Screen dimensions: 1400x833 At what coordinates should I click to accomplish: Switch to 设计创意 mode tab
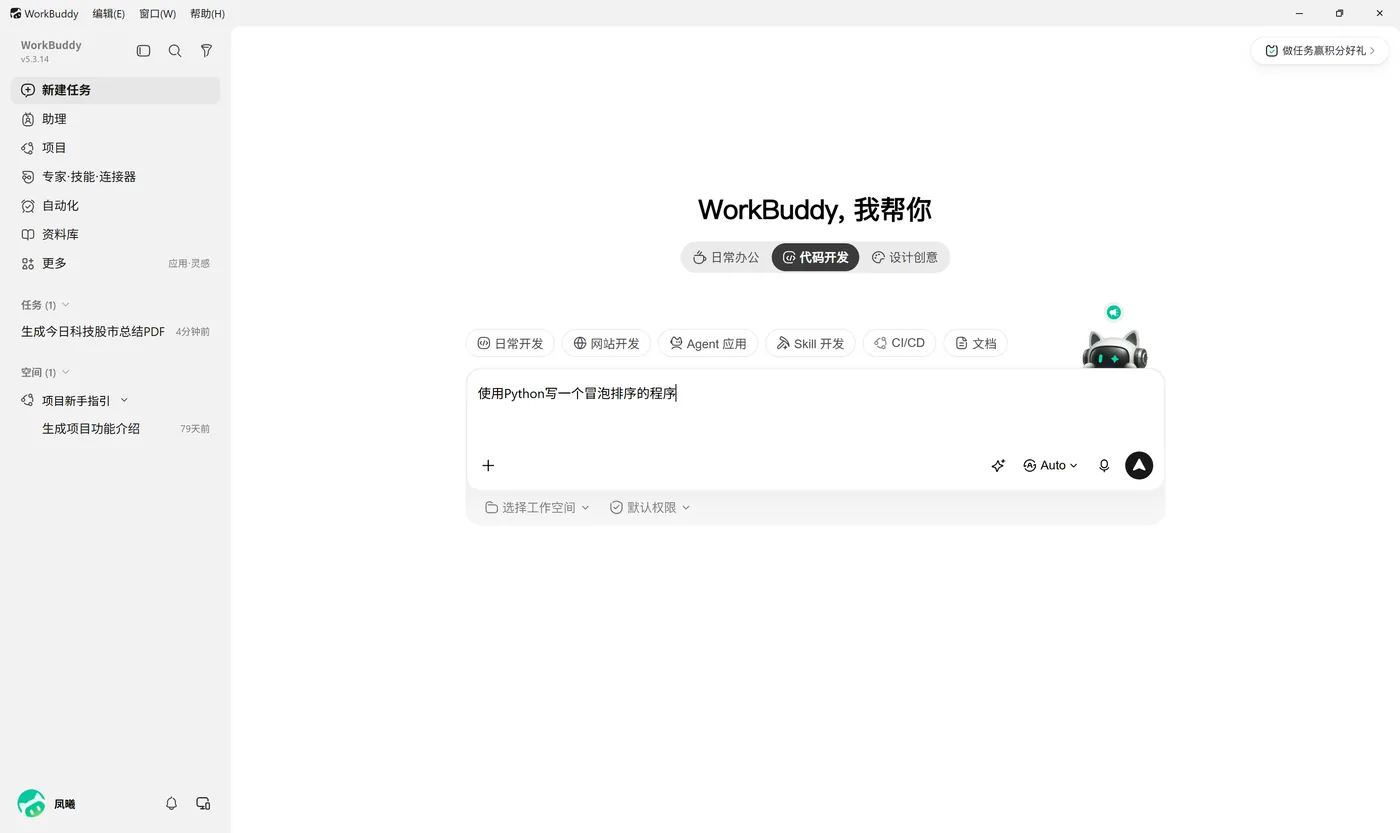904,257
